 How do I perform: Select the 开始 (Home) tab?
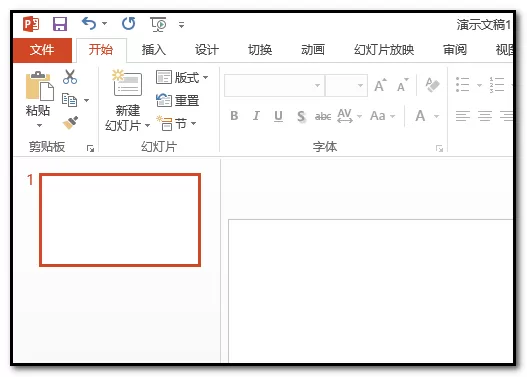pyautogui.click(x=101, y=50)
